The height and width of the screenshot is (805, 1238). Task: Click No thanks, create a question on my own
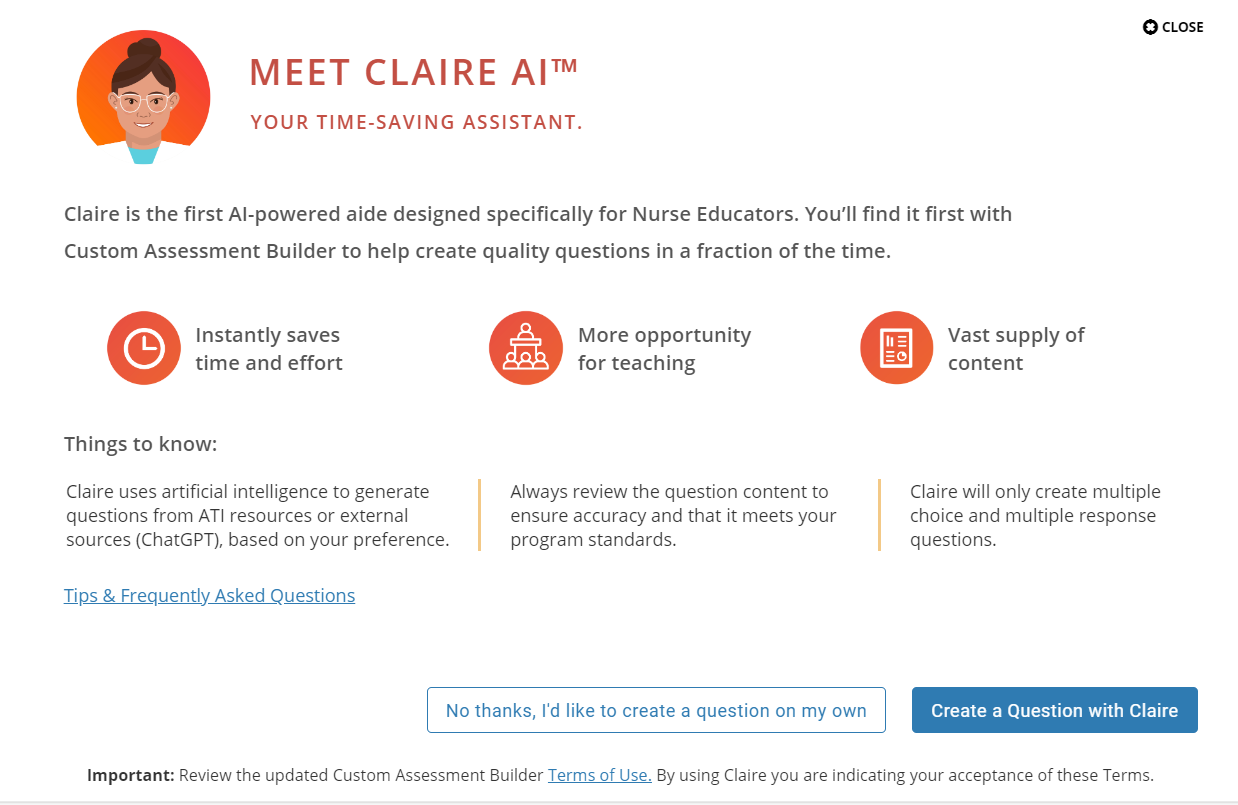(x=656, y=710)
